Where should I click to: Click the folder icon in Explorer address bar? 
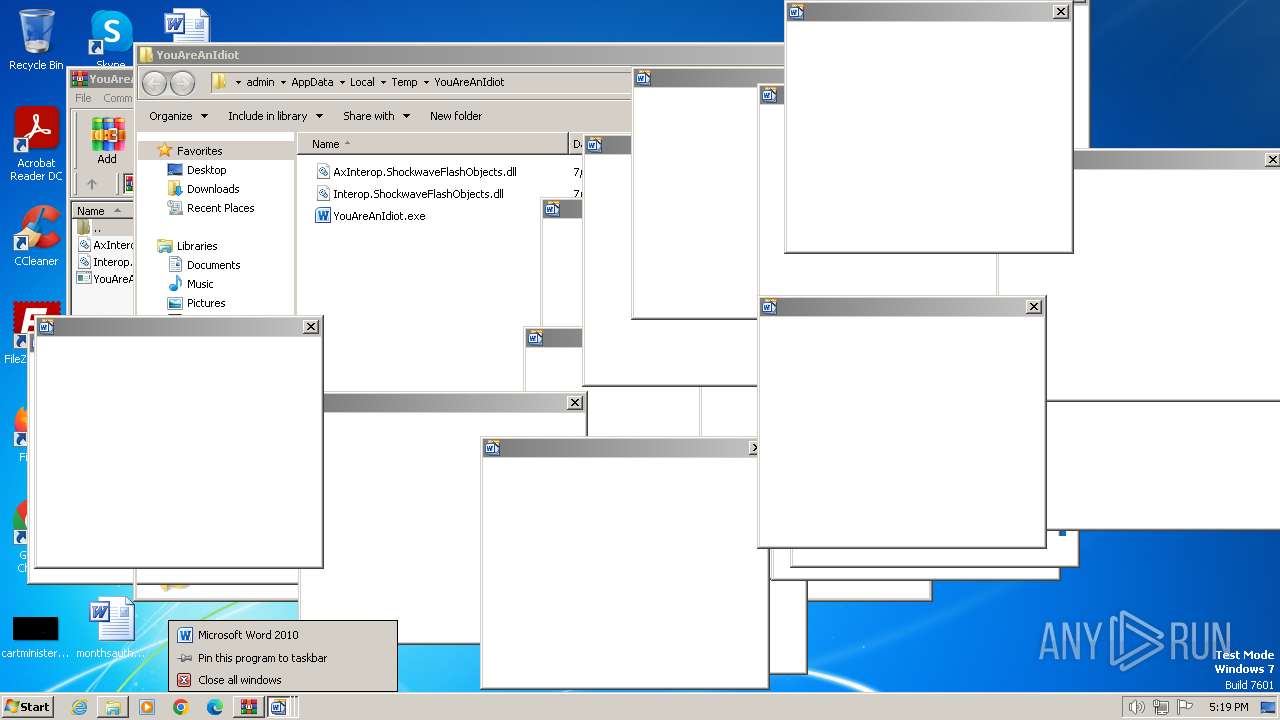click(x=220, y=82)
